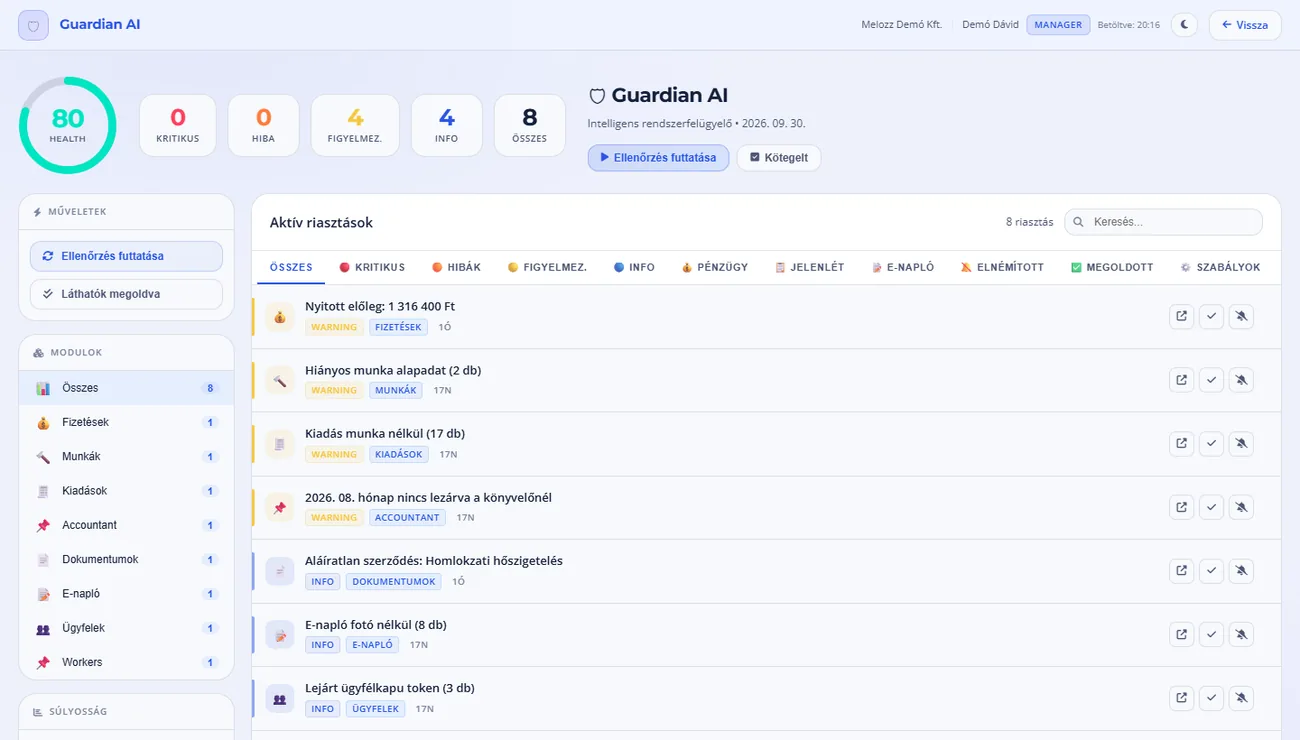The height and width of the screenshot is (740, 1300).
Task: Switch to the Kritikus tab
Action: click(x=372, y=267)
